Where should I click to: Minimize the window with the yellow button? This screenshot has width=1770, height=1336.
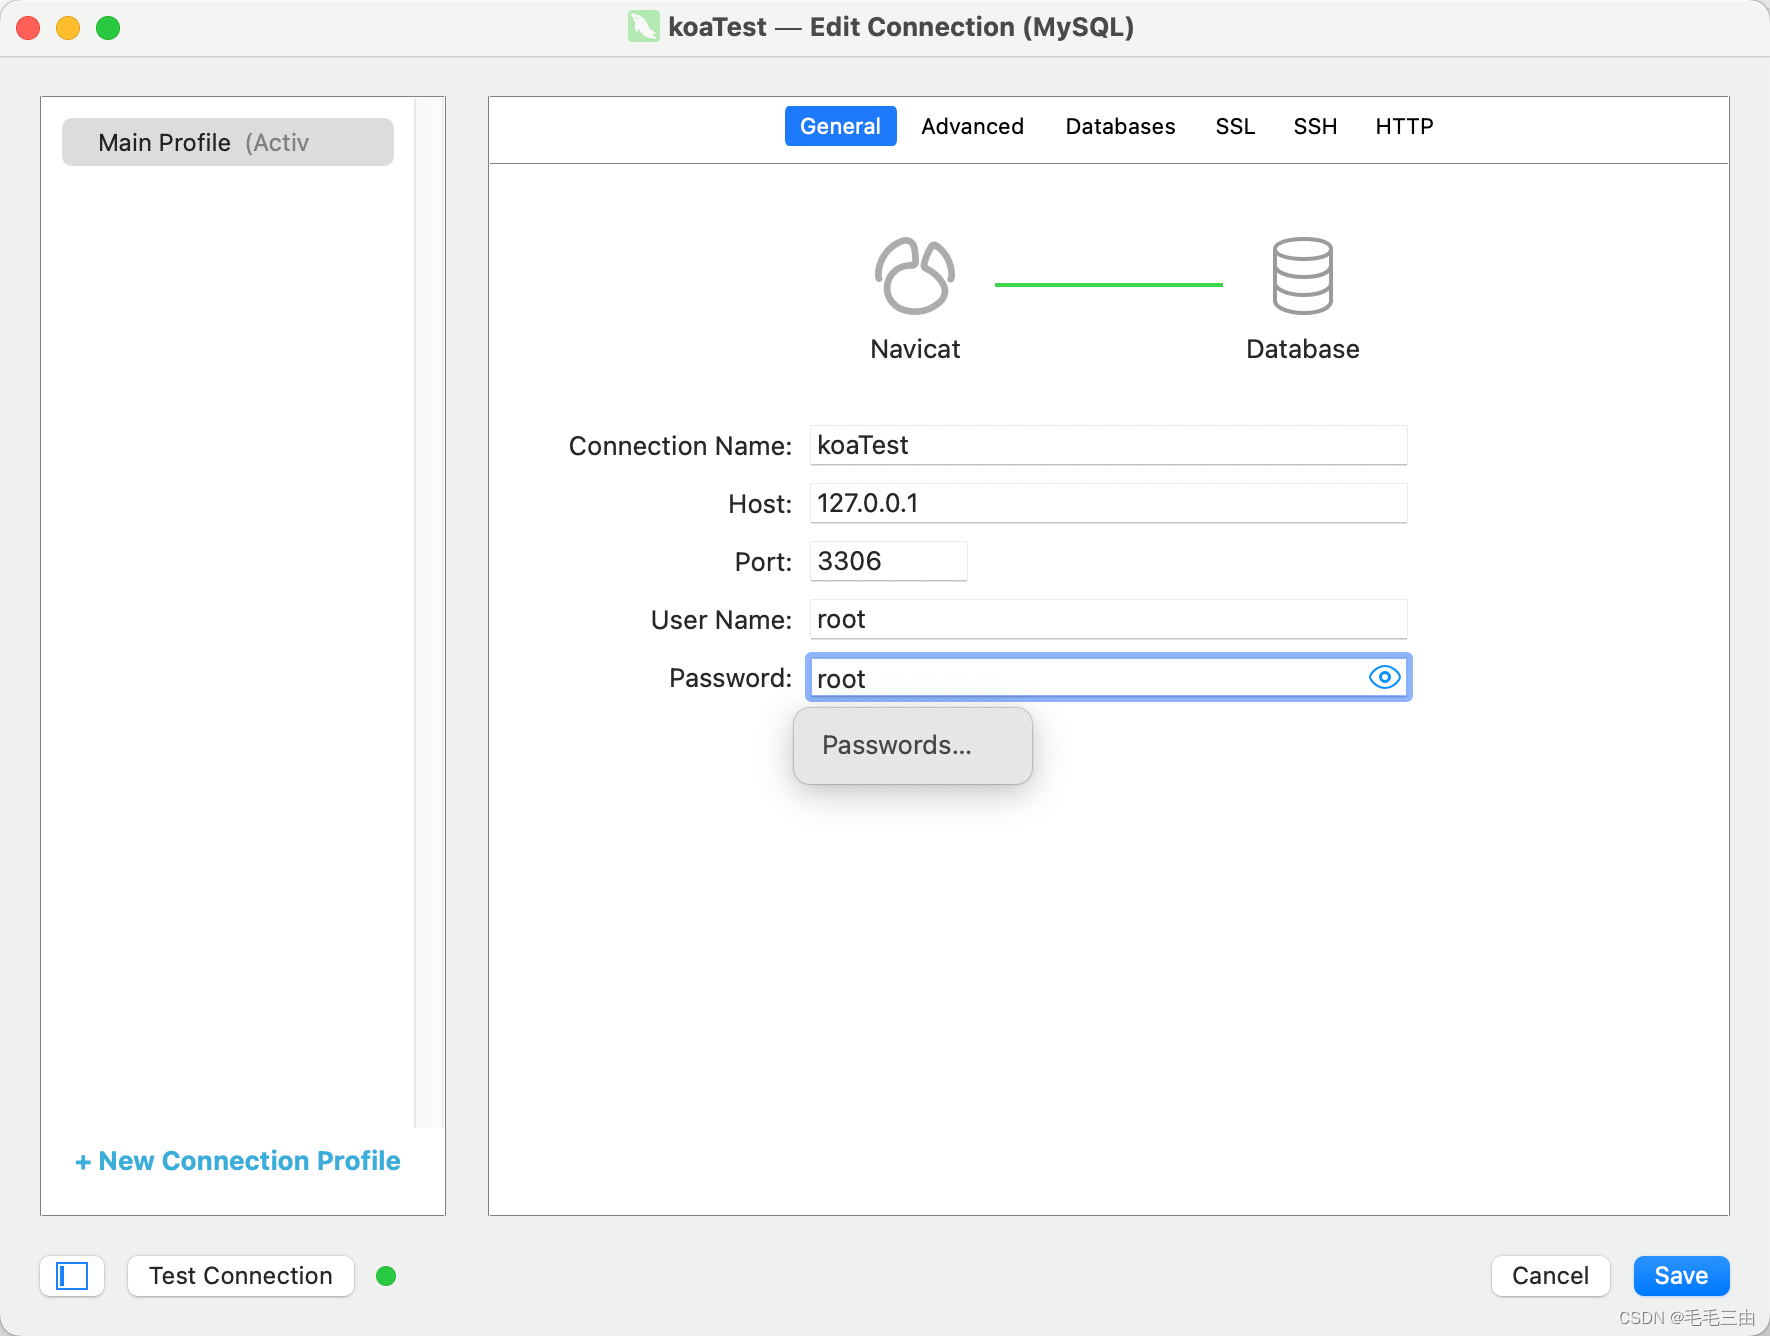coord(68,28)
